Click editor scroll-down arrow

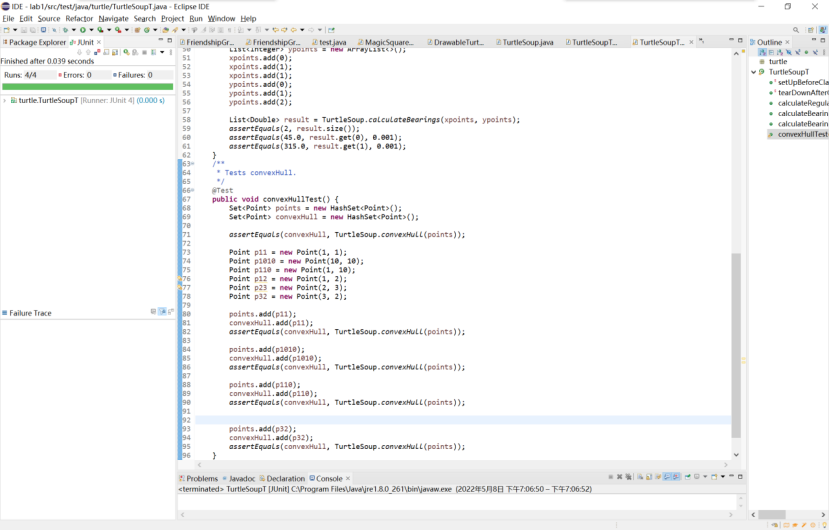(x=736, y=455)
